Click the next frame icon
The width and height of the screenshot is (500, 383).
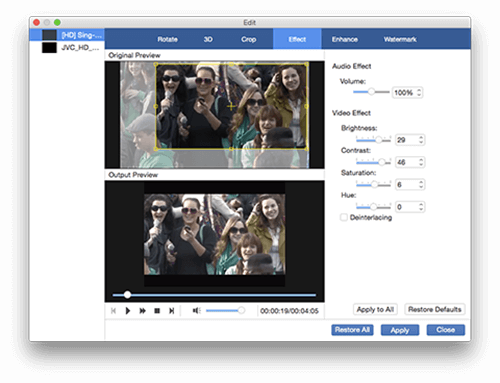click(x=171, y=311)
